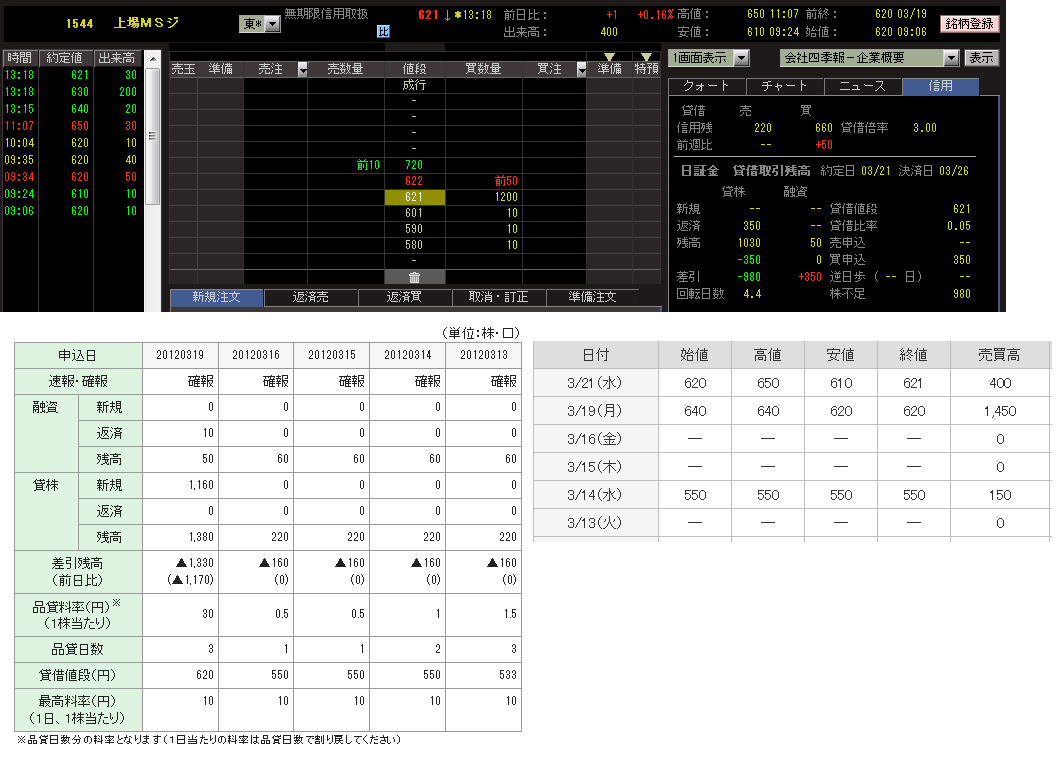Expand the 1画面表示 display dropdown
1060x765 pixels.
741,58
